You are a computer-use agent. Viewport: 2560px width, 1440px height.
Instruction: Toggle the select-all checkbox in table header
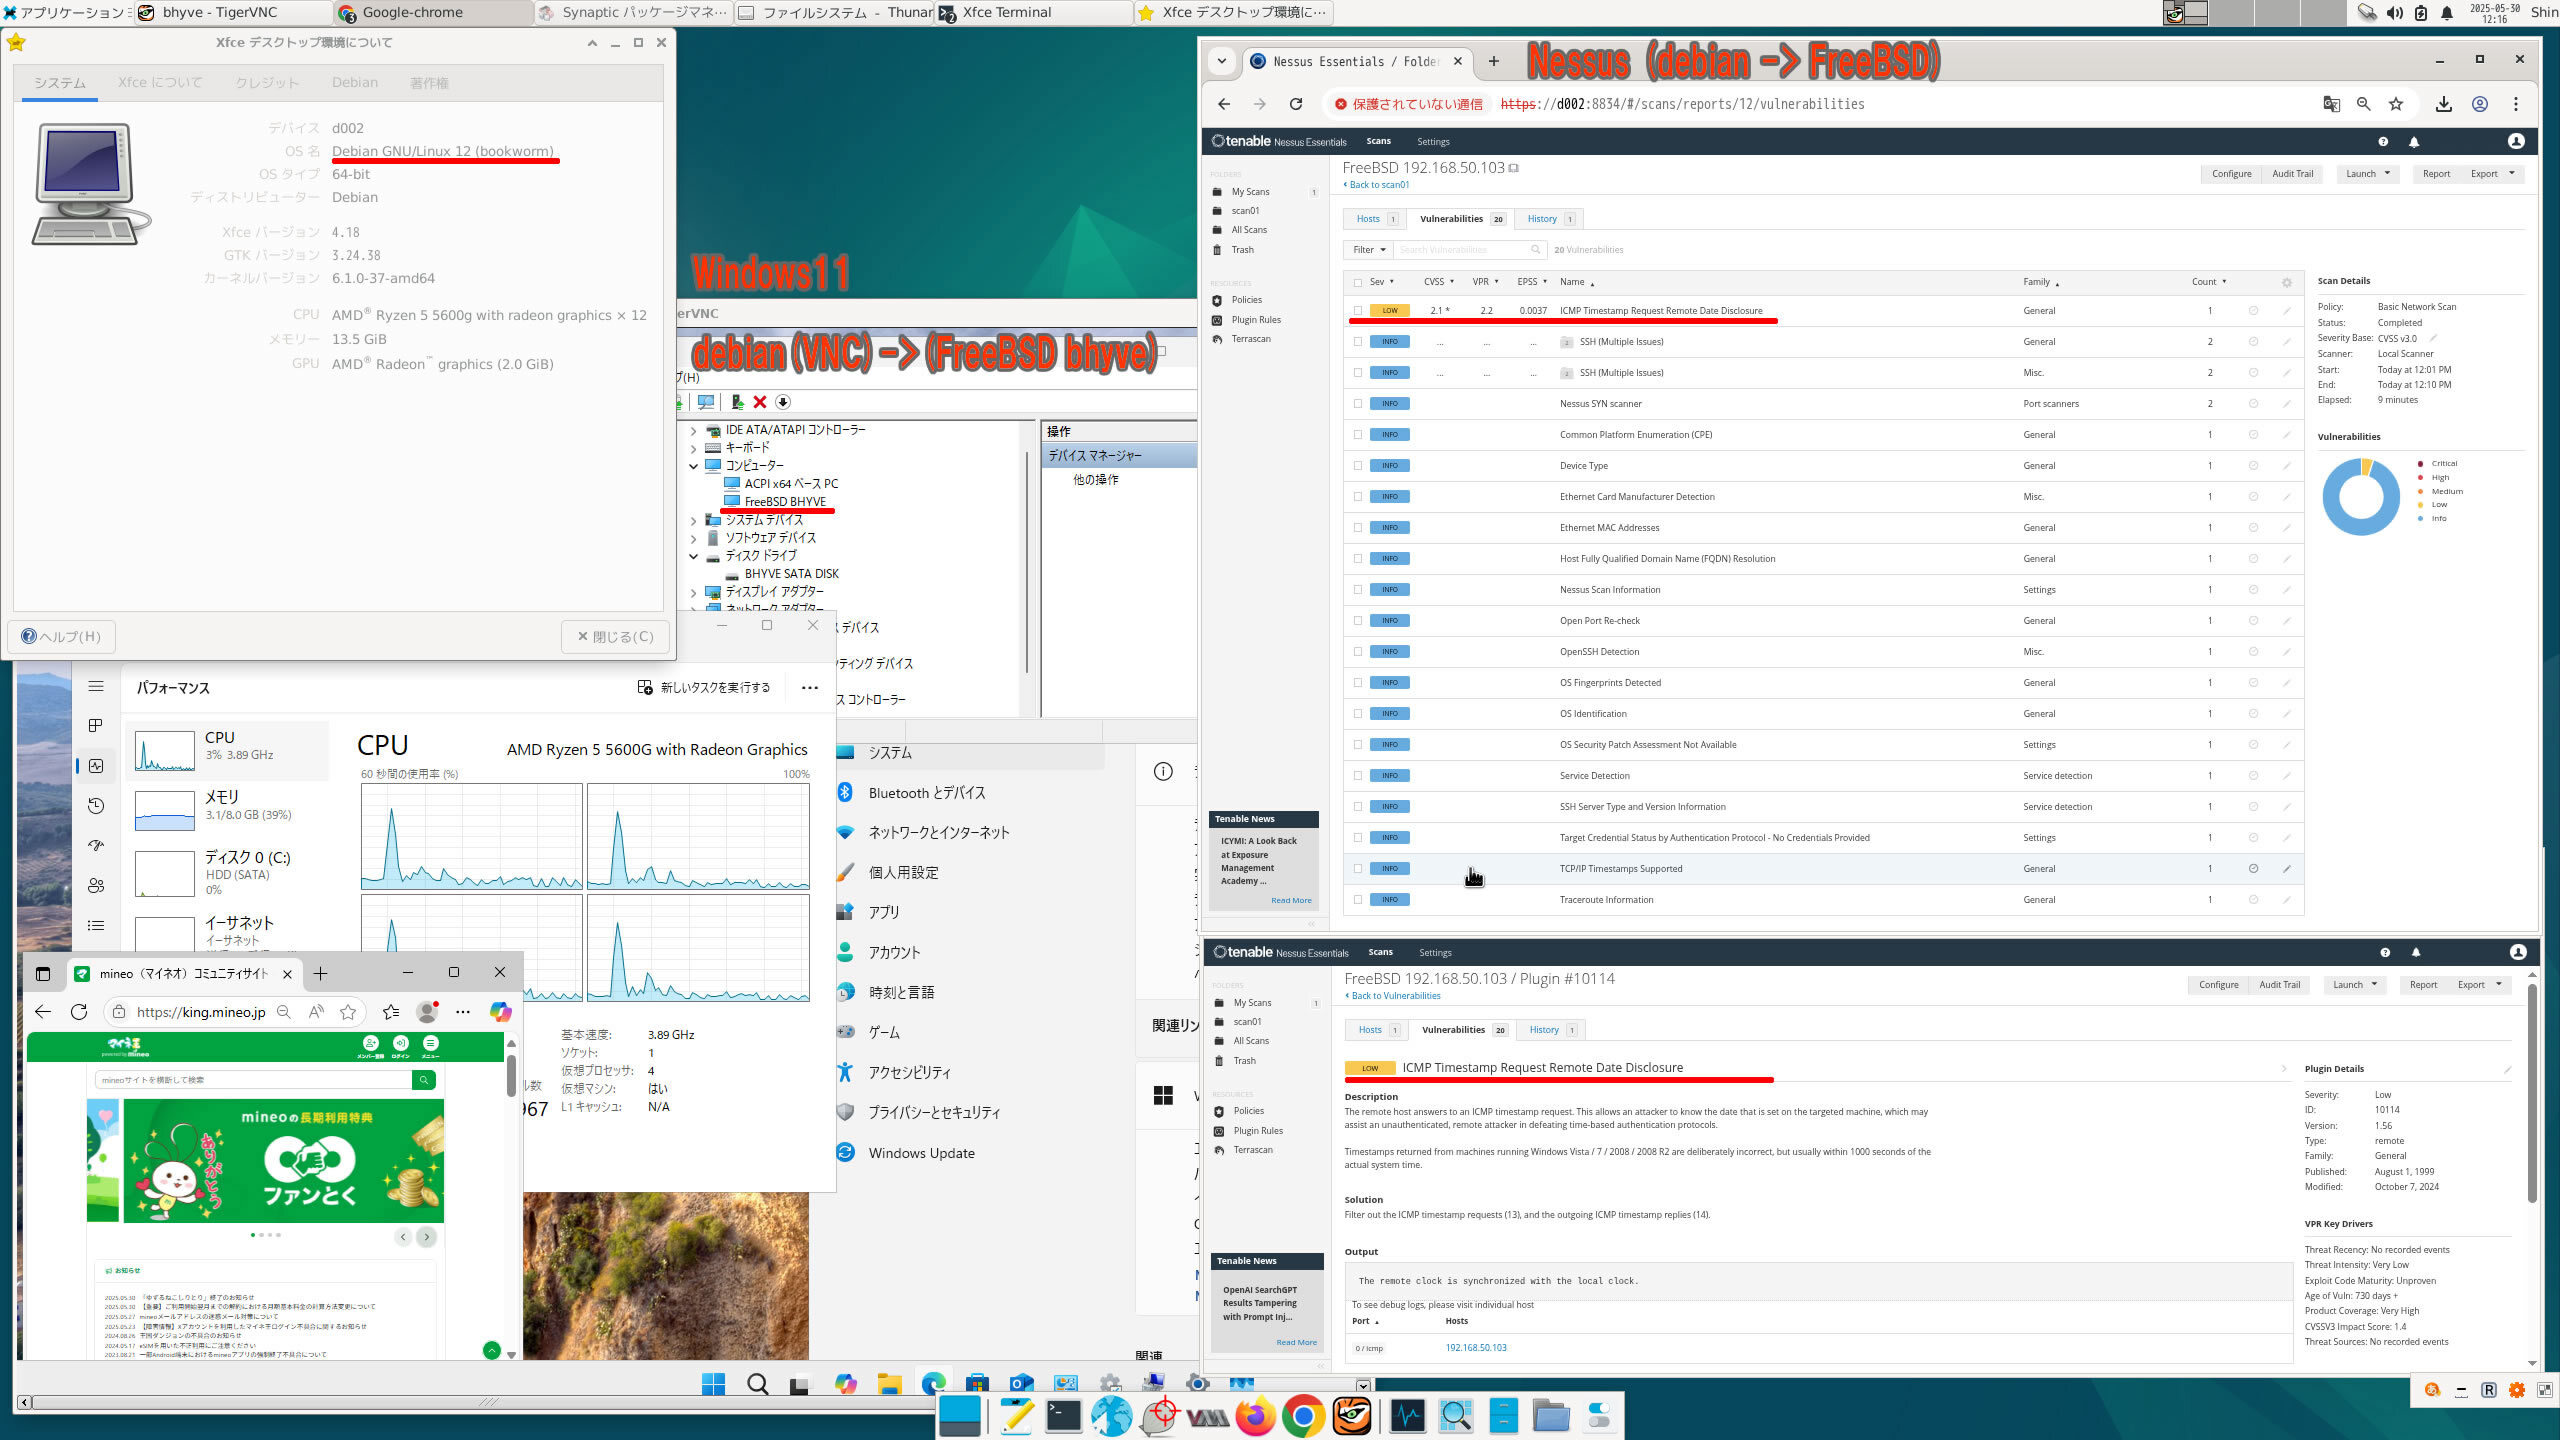pyautogui.click(x=1357, y=282)
